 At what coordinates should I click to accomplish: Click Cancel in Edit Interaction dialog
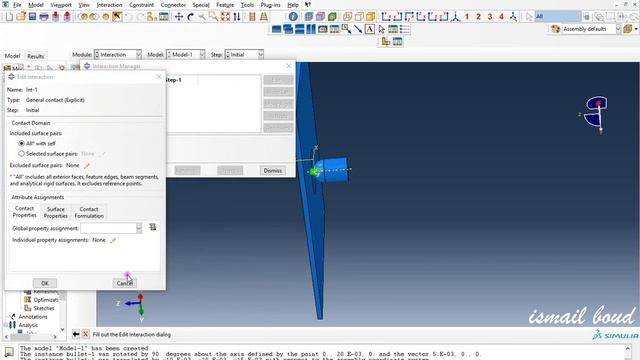click(124, 283)
